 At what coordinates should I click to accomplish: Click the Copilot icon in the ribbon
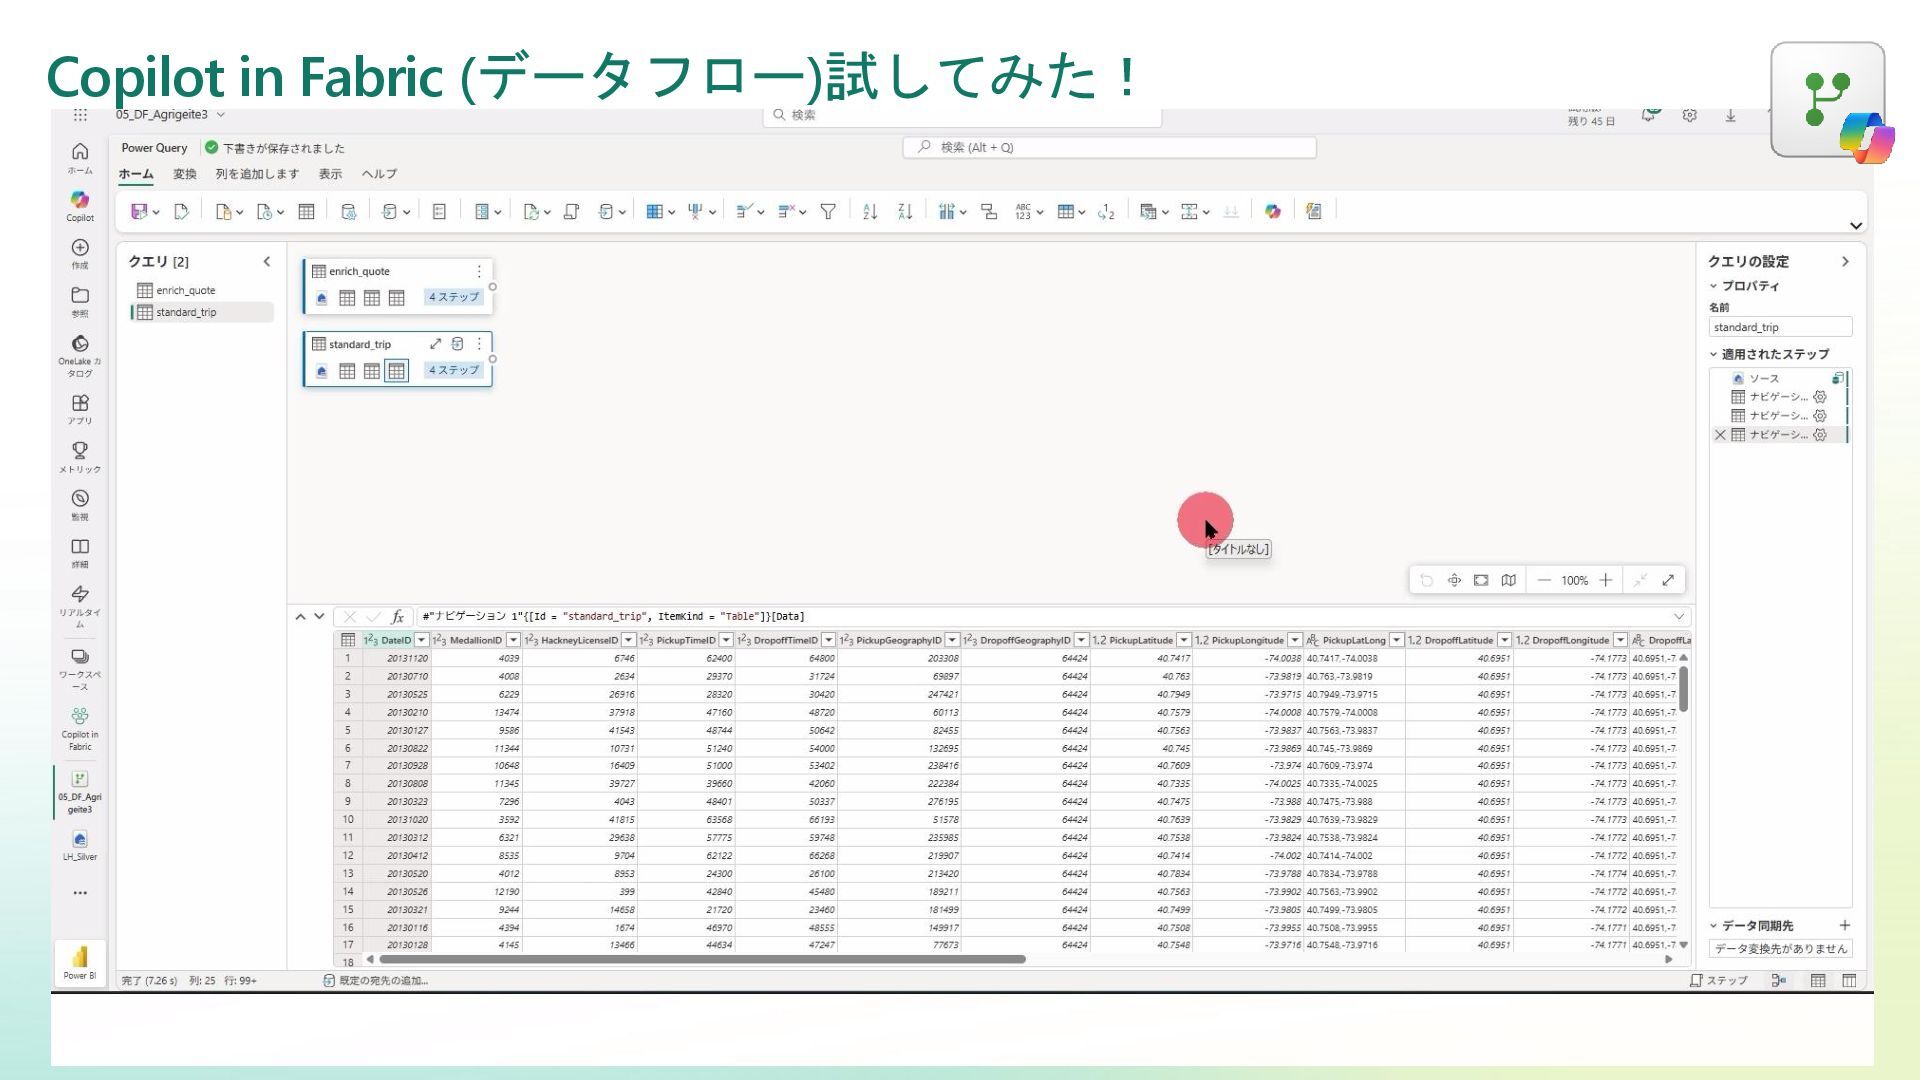tap(1272, 211)
